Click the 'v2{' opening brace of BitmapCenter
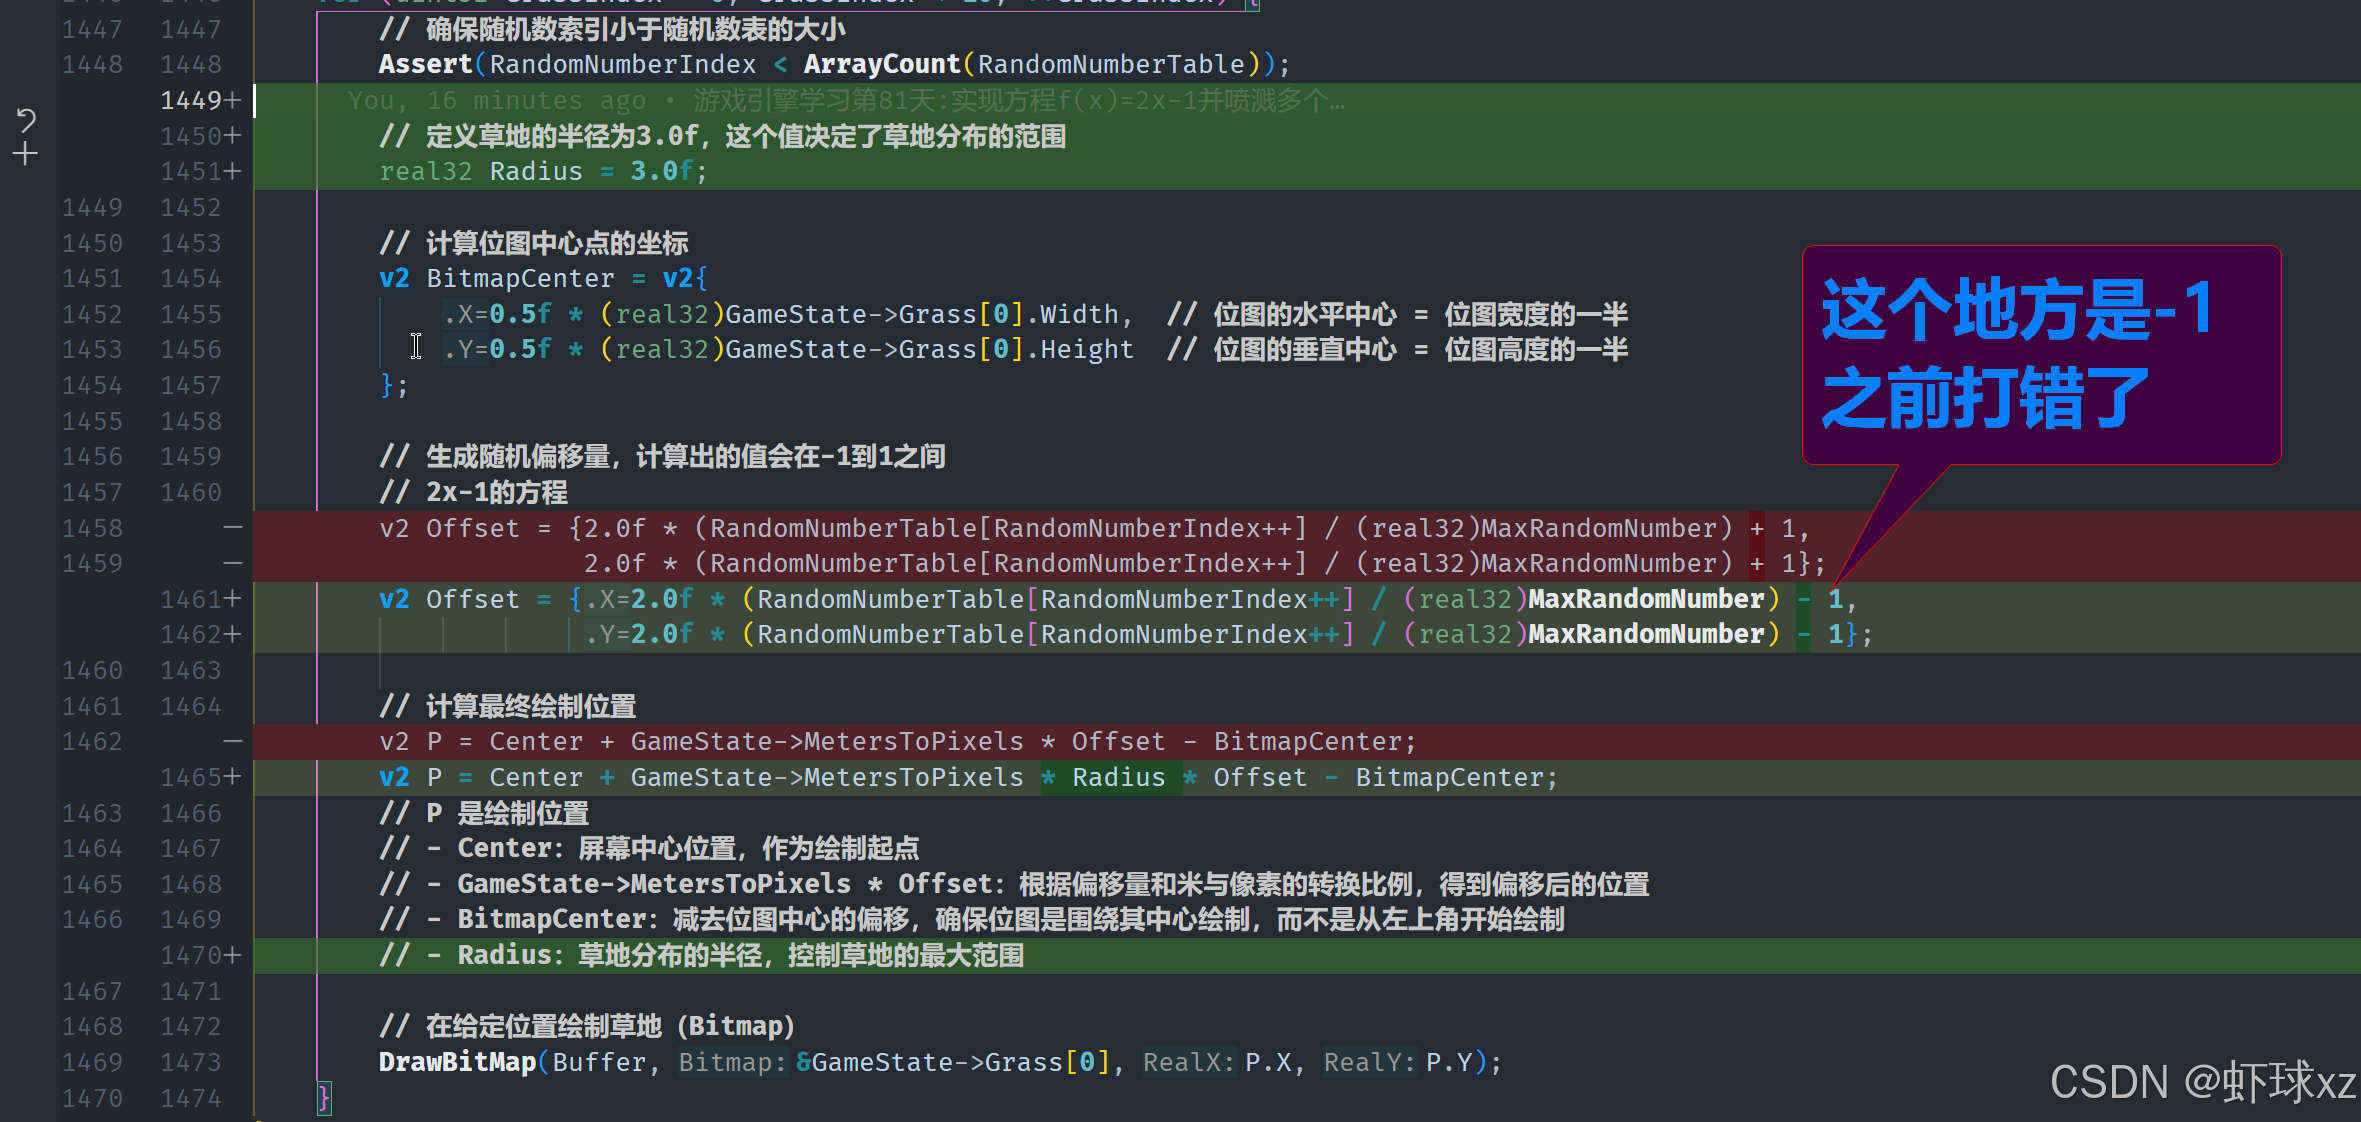 pyautogui.click(x=685, y=278)
